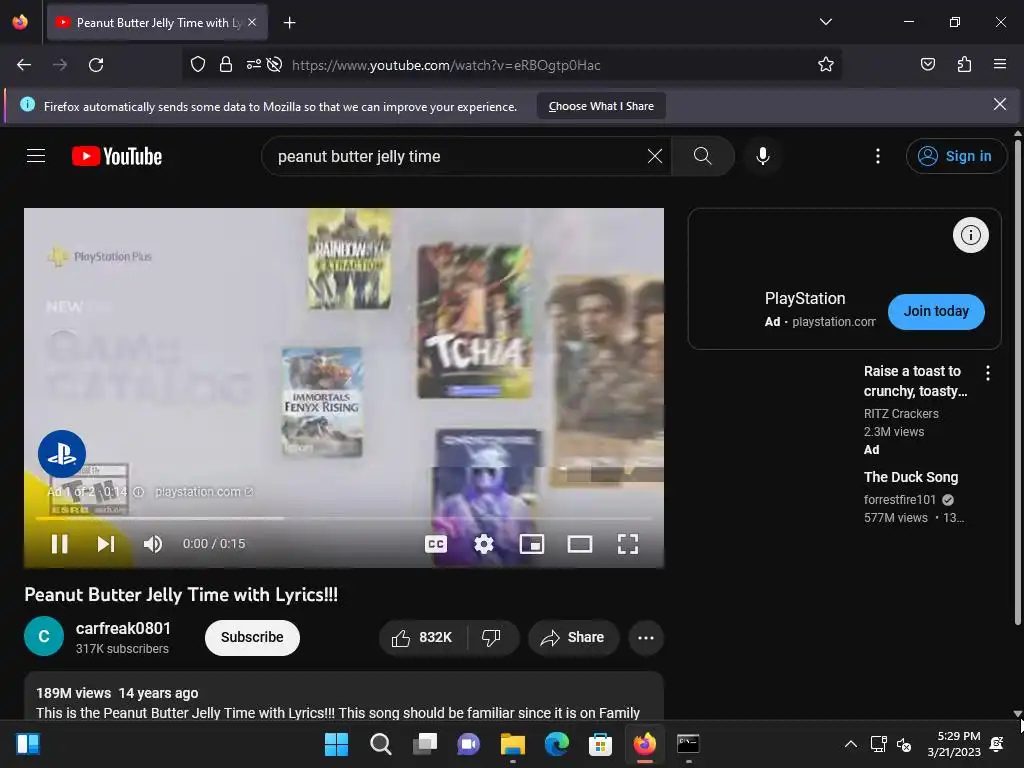Mute the video volume speaker icon
The width and height of the screenshot is (1024, 768).
pyautogui.click(x=153, y=544)
